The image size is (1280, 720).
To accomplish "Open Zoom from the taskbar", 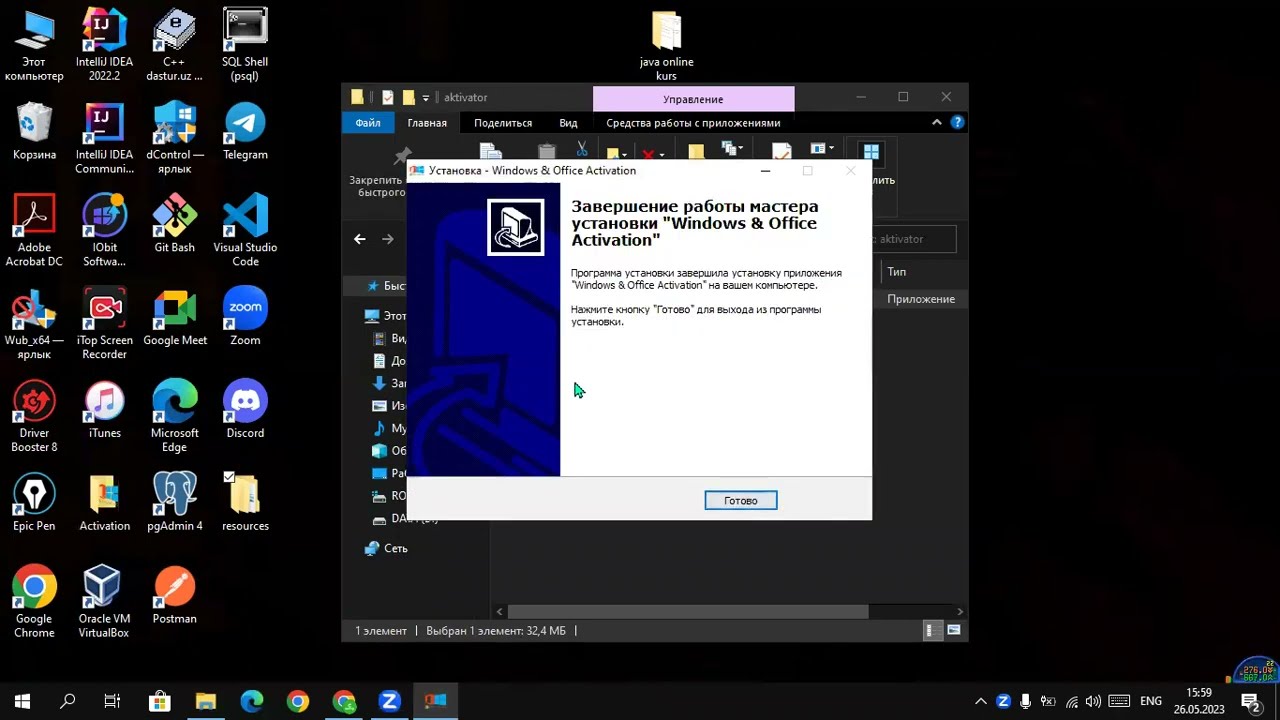I will (389, 701).
